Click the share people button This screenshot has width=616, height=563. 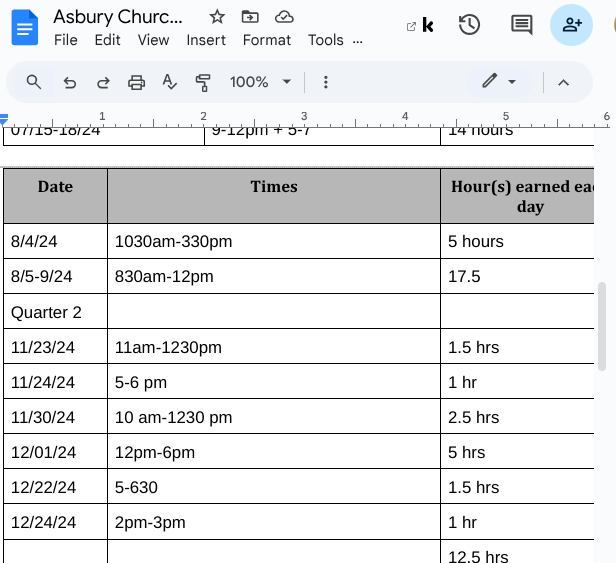[x=571, y=25]
